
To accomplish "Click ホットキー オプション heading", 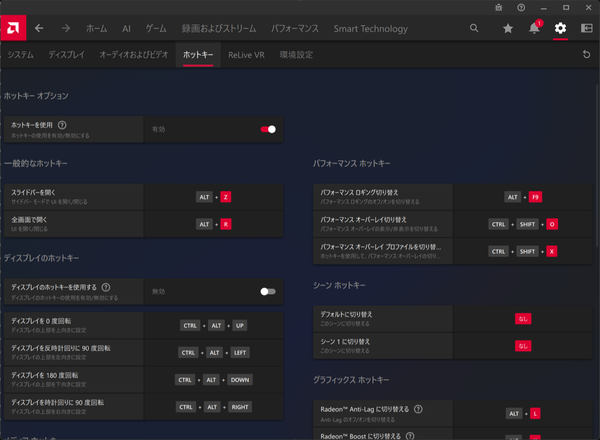I will pyautogui.click(x=36, y=96).
